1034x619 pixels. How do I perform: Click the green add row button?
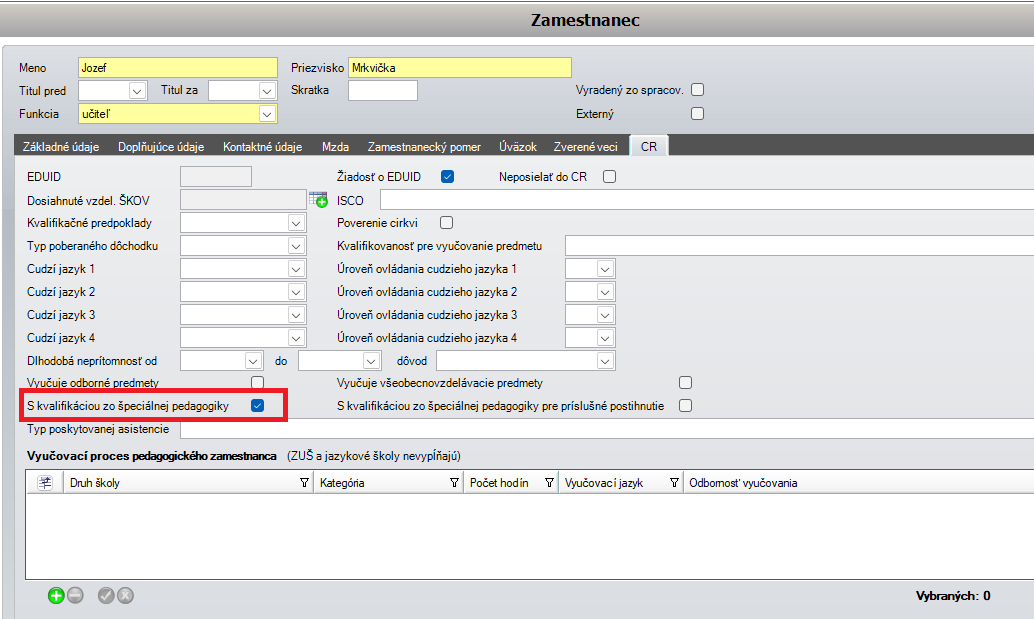[x=56, y=596]
